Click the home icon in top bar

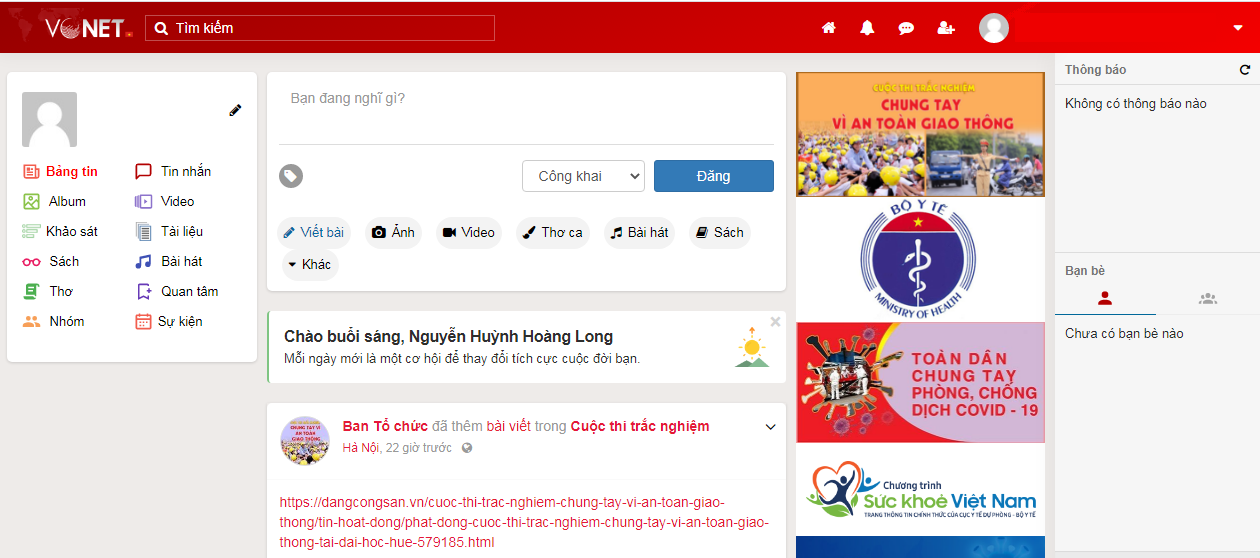click(x=828, y=28)
